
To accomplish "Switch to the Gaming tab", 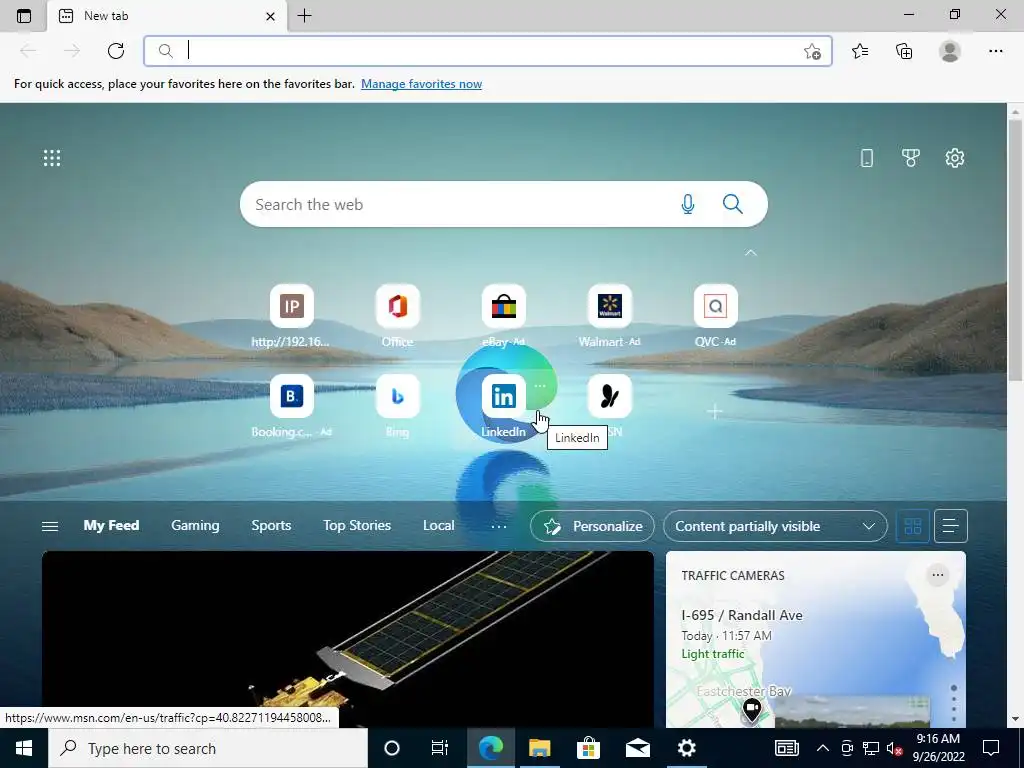I will click(x=195, y=526).
